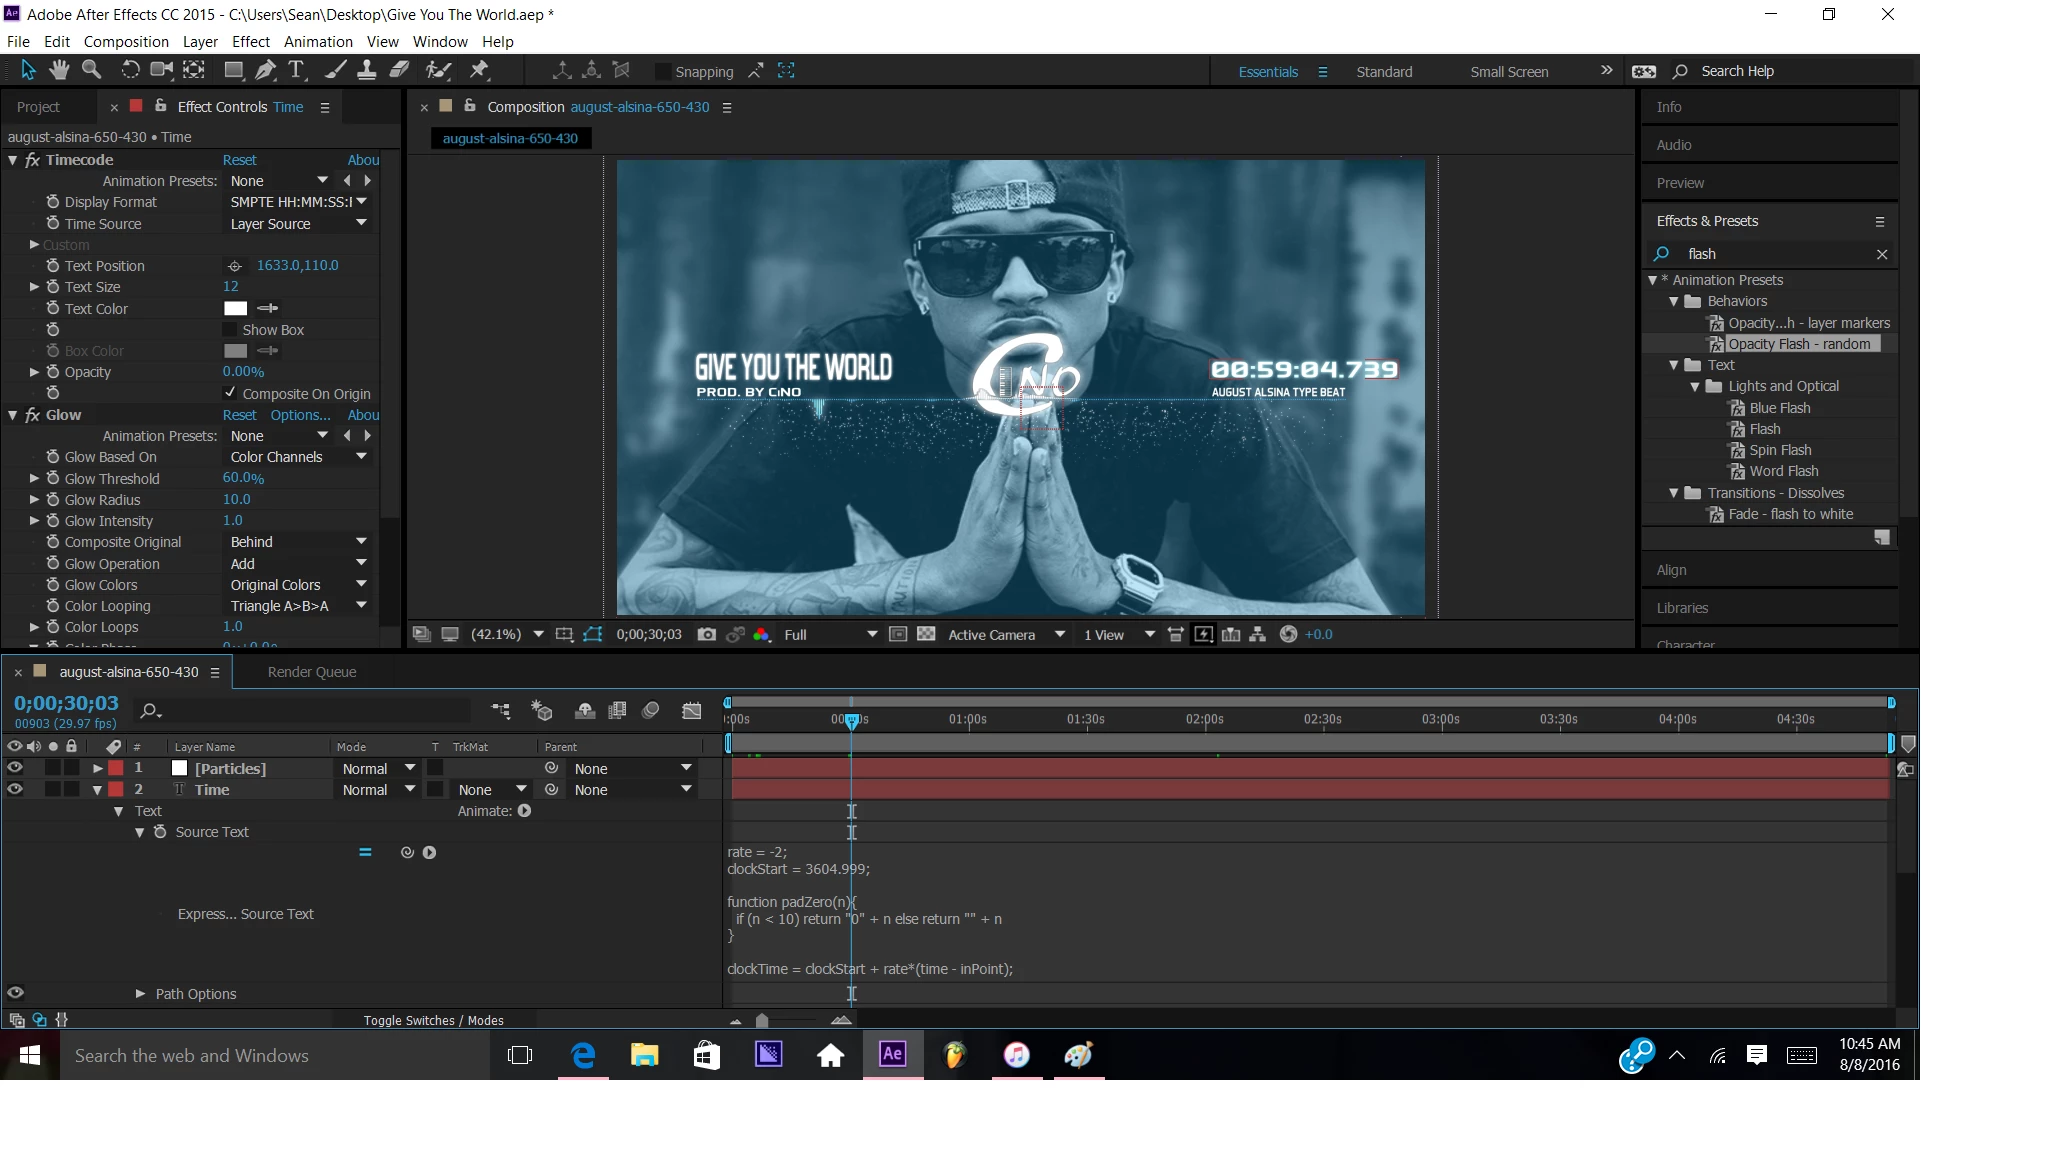Select the Rotation tool
Screen dimensions: 2048x1152
[130, 70]
